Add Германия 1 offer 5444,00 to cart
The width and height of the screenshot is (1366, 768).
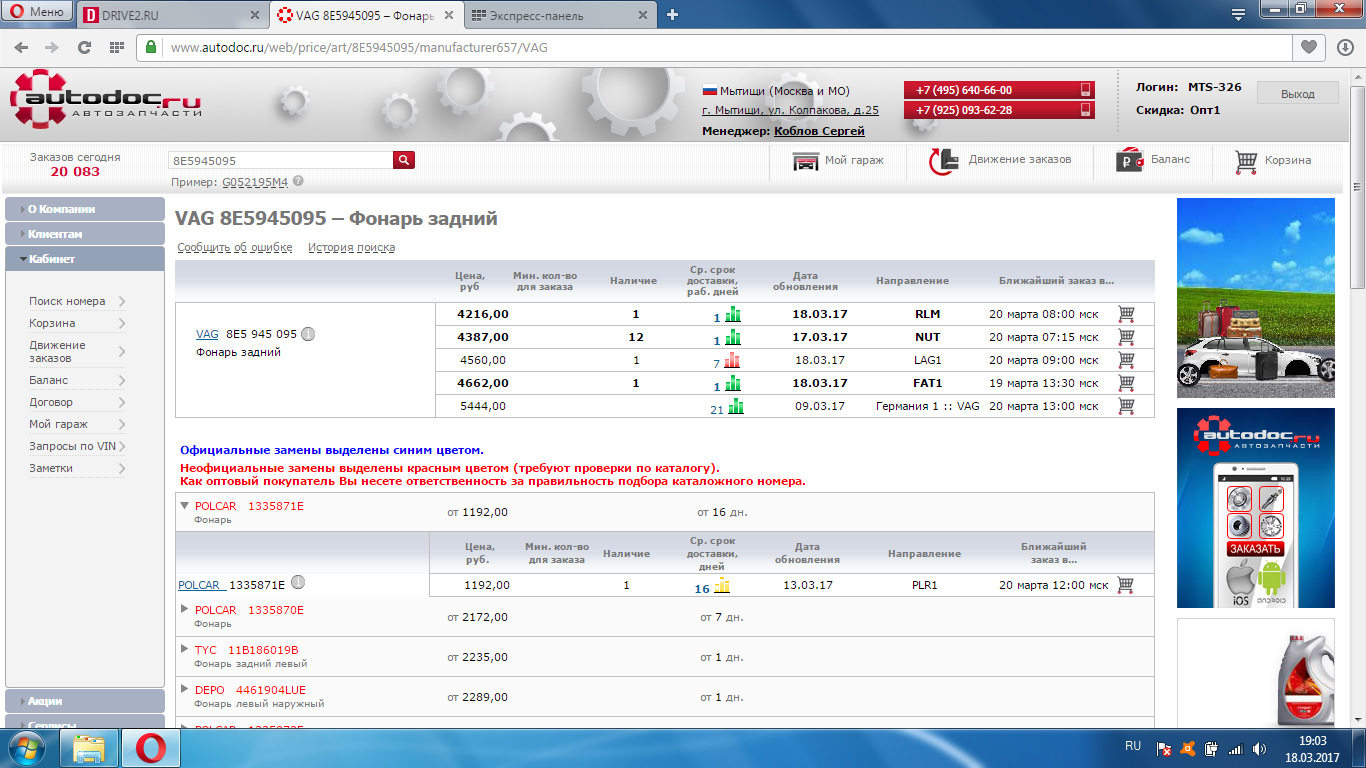1126,405
